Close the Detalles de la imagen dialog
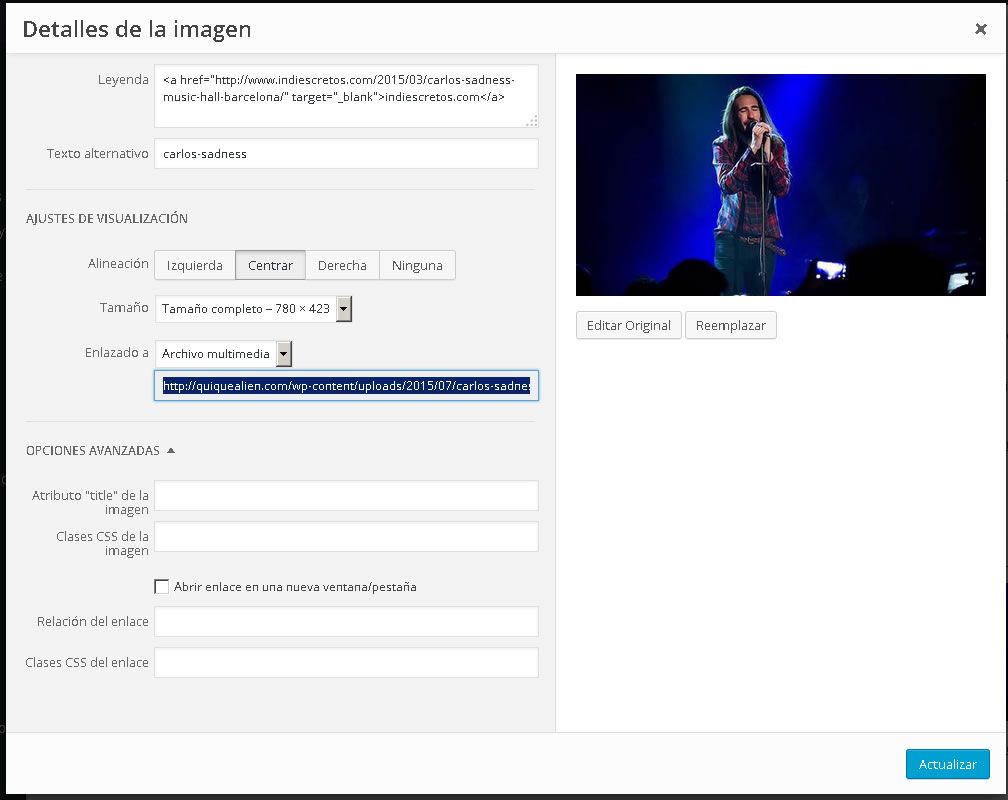Viewport: 1008px width, 800px height. point(980,28)
